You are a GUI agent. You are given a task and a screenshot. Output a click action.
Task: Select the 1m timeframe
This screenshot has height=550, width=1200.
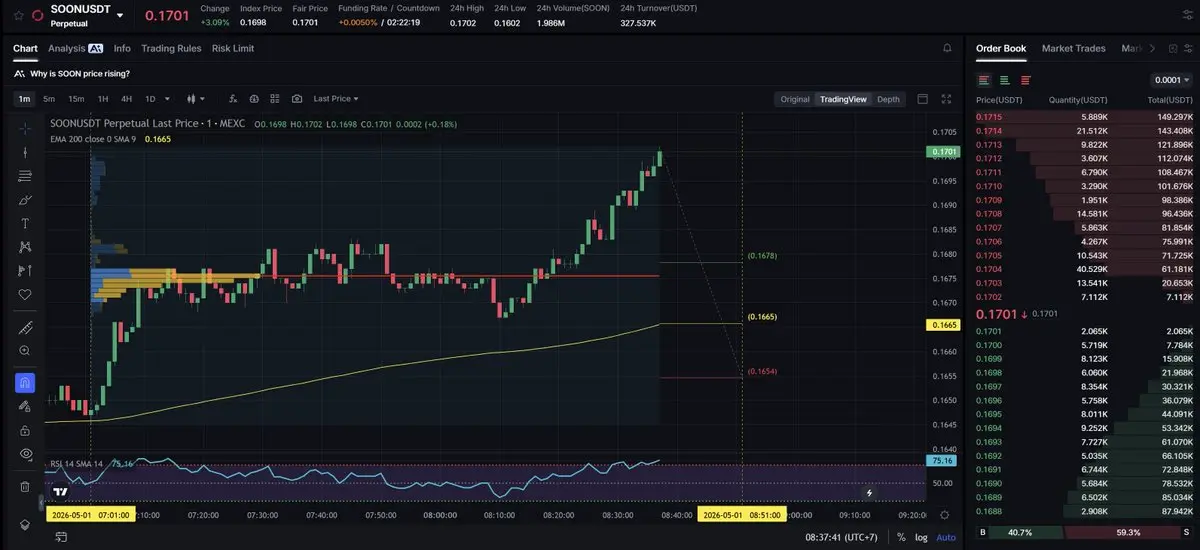tap(24, 99)
